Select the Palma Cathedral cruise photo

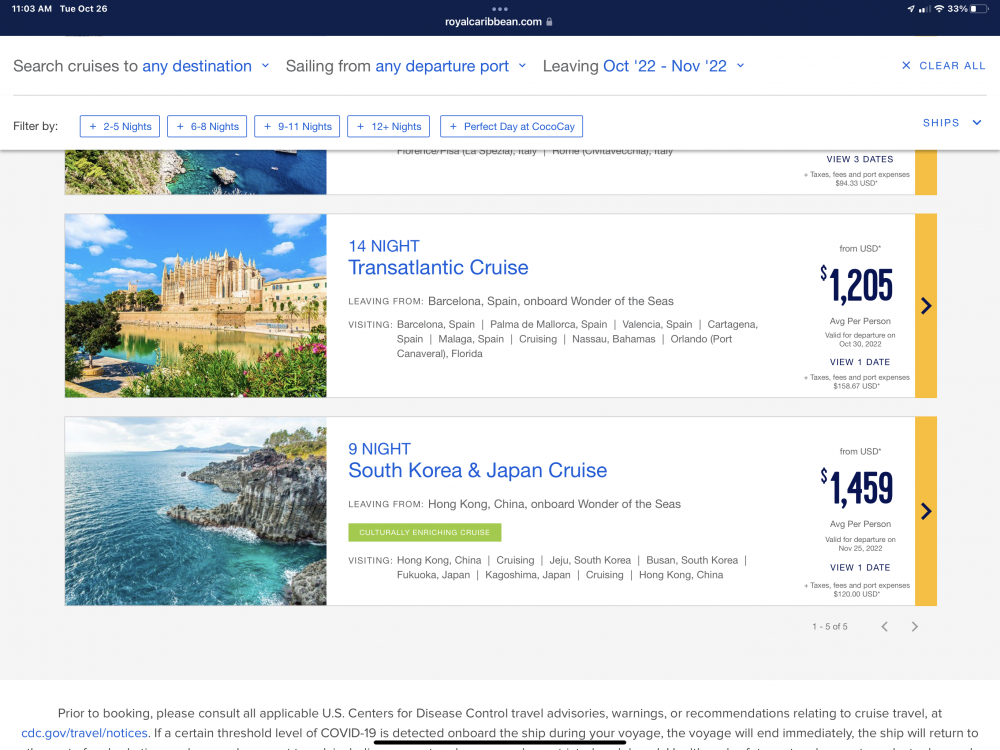point(196,306)
